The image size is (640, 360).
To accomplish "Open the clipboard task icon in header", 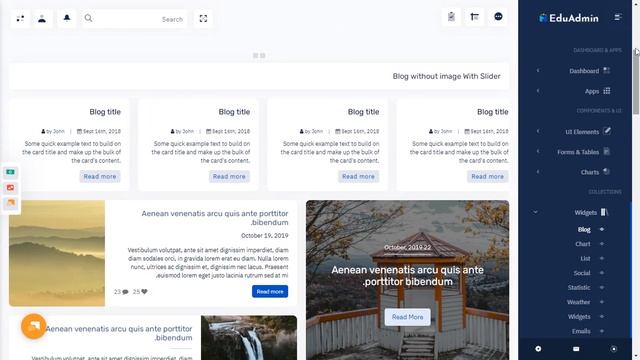I will 451,17.
